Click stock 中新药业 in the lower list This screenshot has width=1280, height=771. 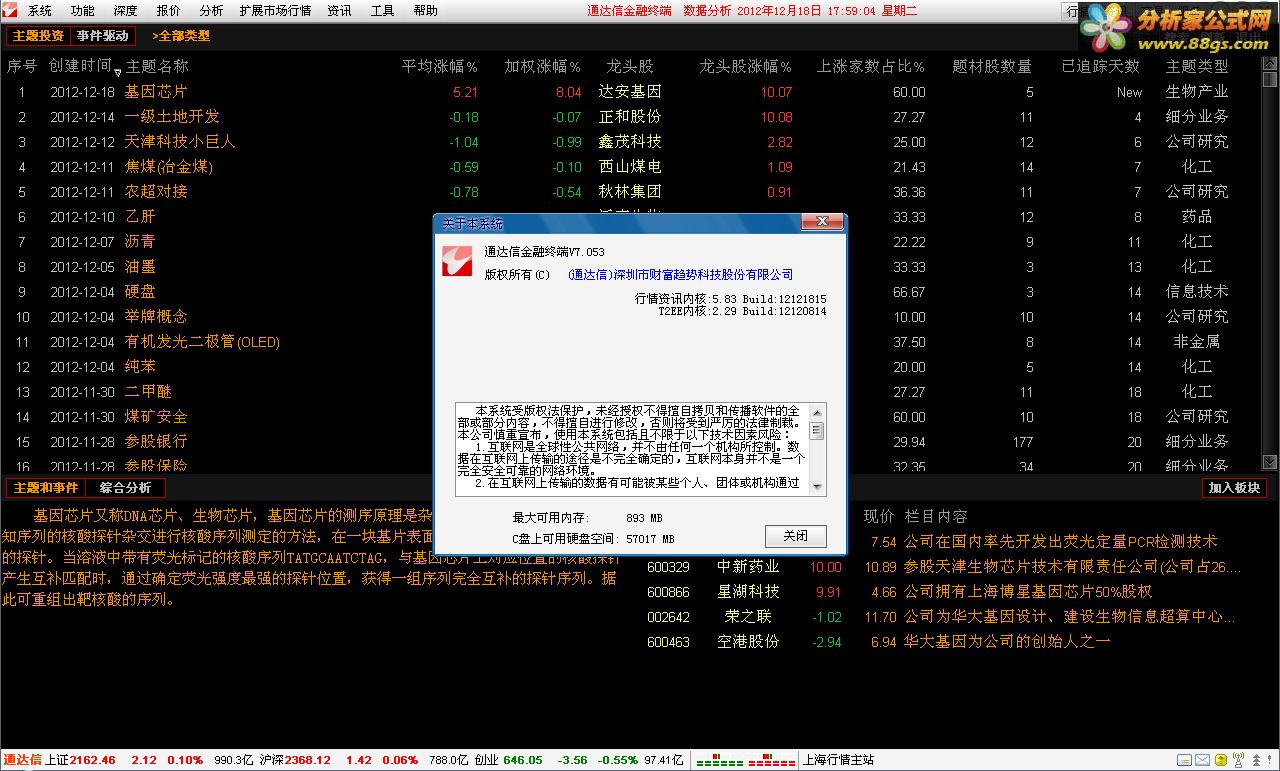[748, 567]
